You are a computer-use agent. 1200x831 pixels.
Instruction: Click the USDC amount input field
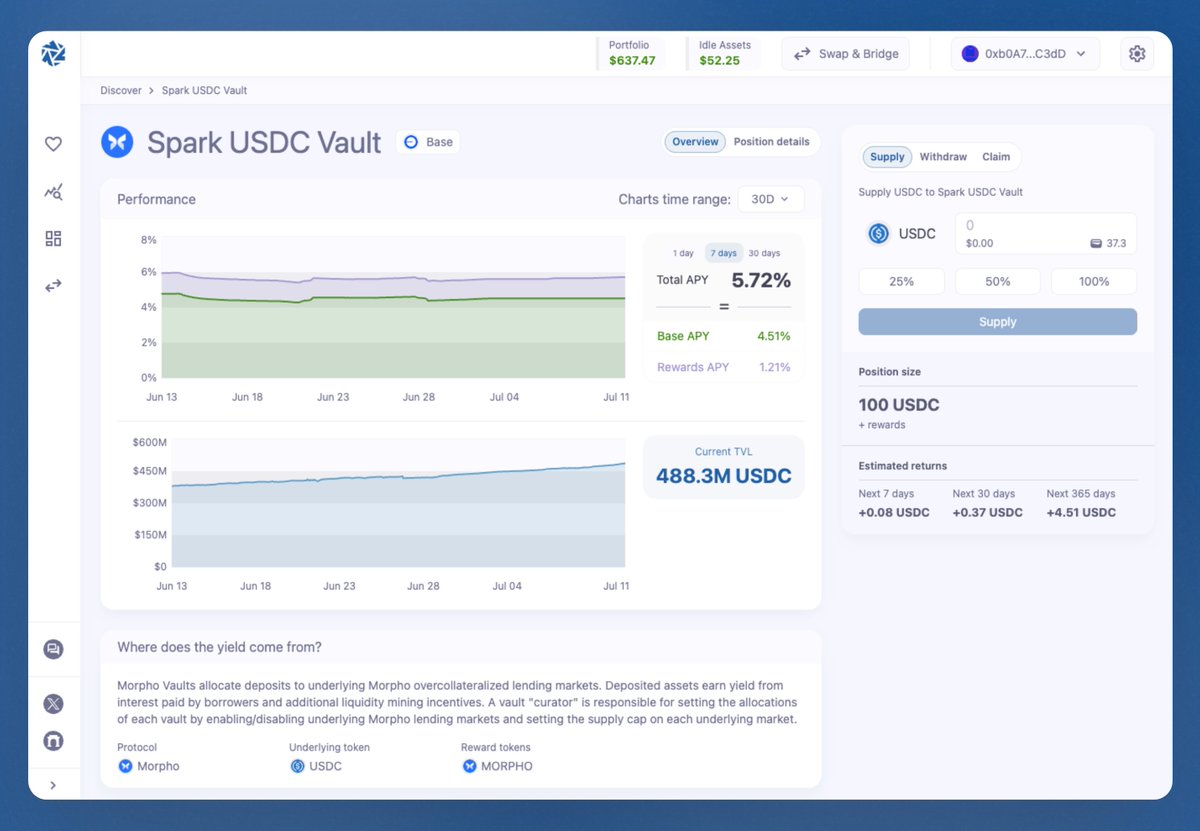pyautogui.click(x=1046, y=234)
